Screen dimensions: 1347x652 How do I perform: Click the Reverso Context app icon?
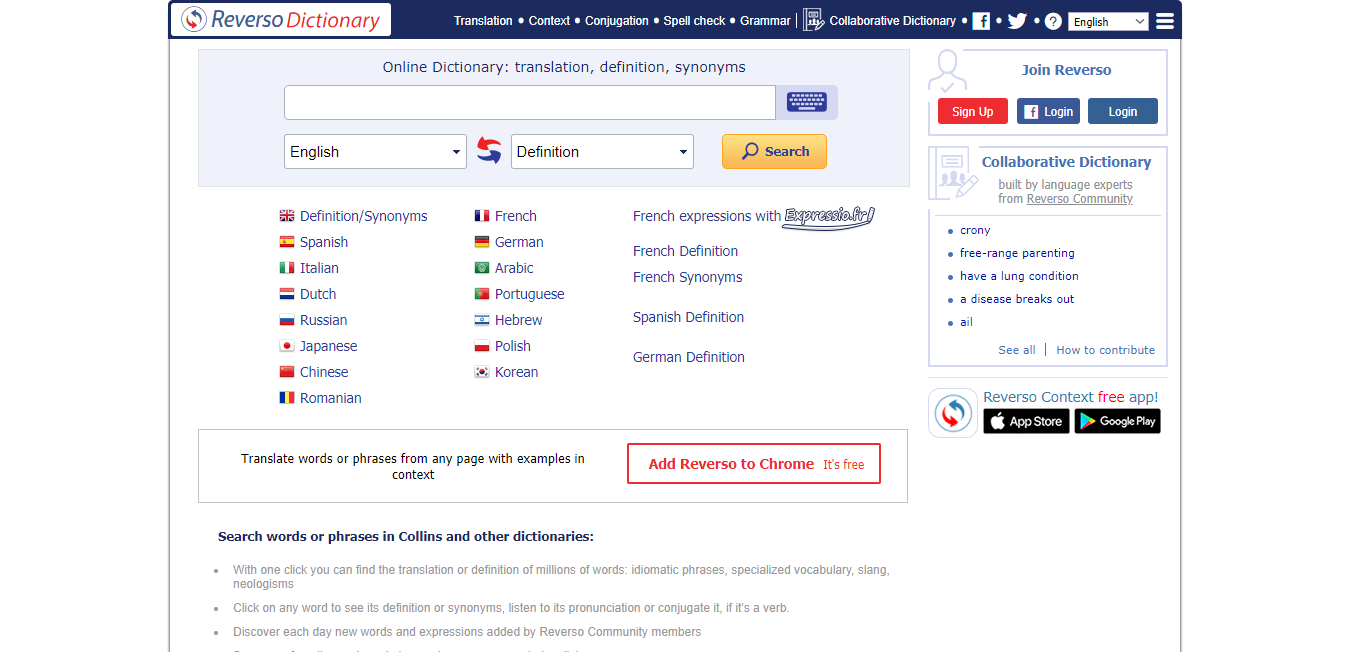953,413
